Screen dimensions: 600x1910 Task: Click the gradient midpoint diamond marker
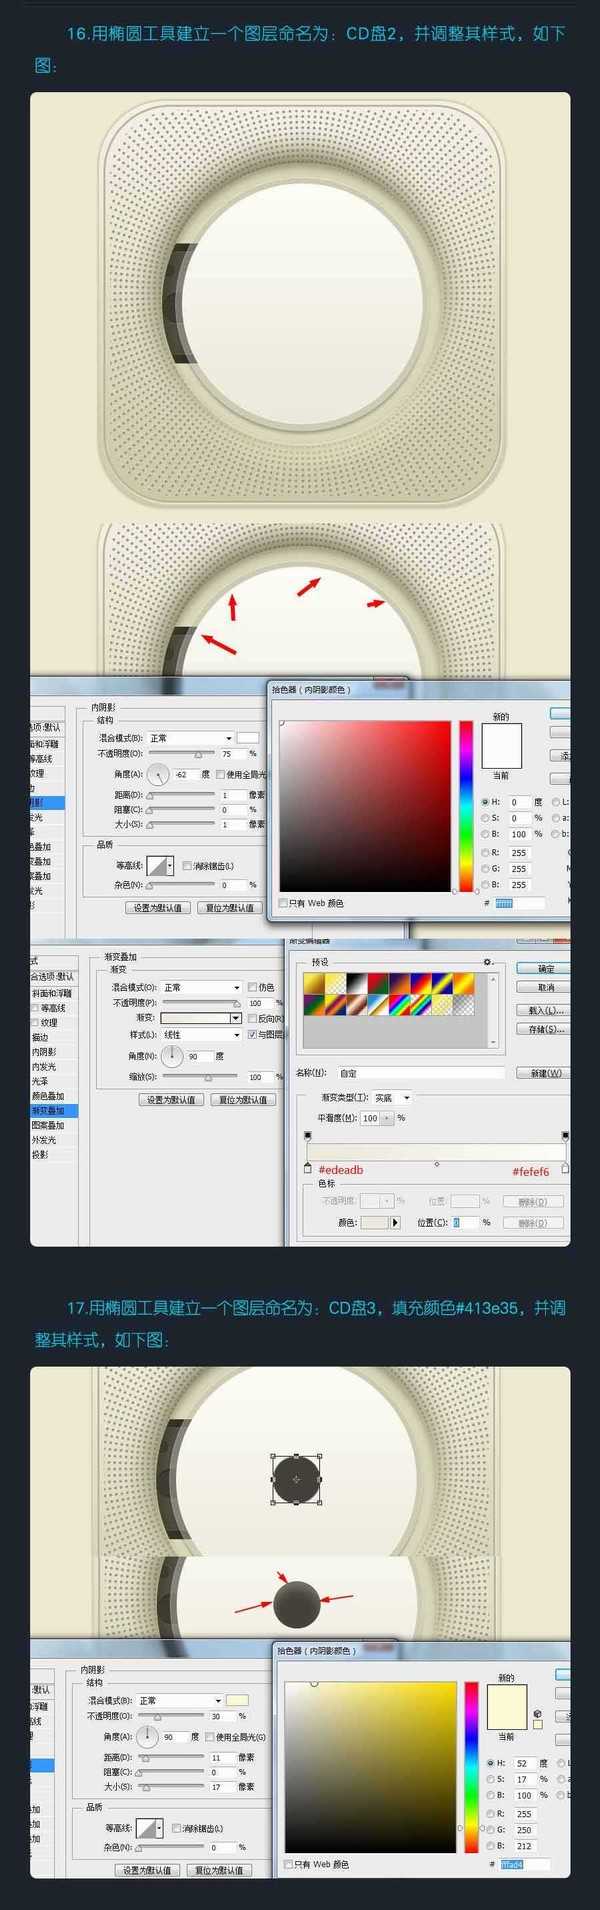[x=436, y=1164]
